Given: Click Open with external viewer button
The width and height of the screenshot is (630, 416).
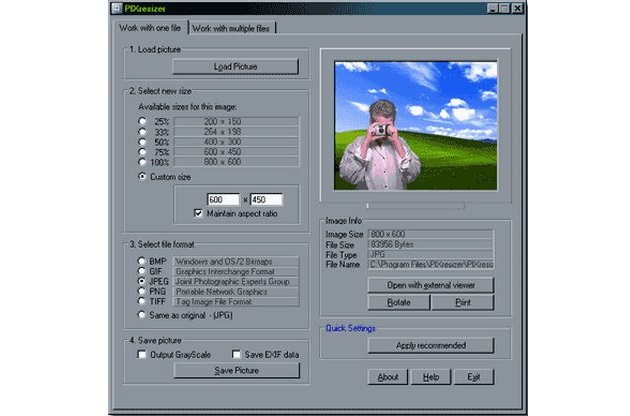Looking at the screenshot, I should pos(431,285).
